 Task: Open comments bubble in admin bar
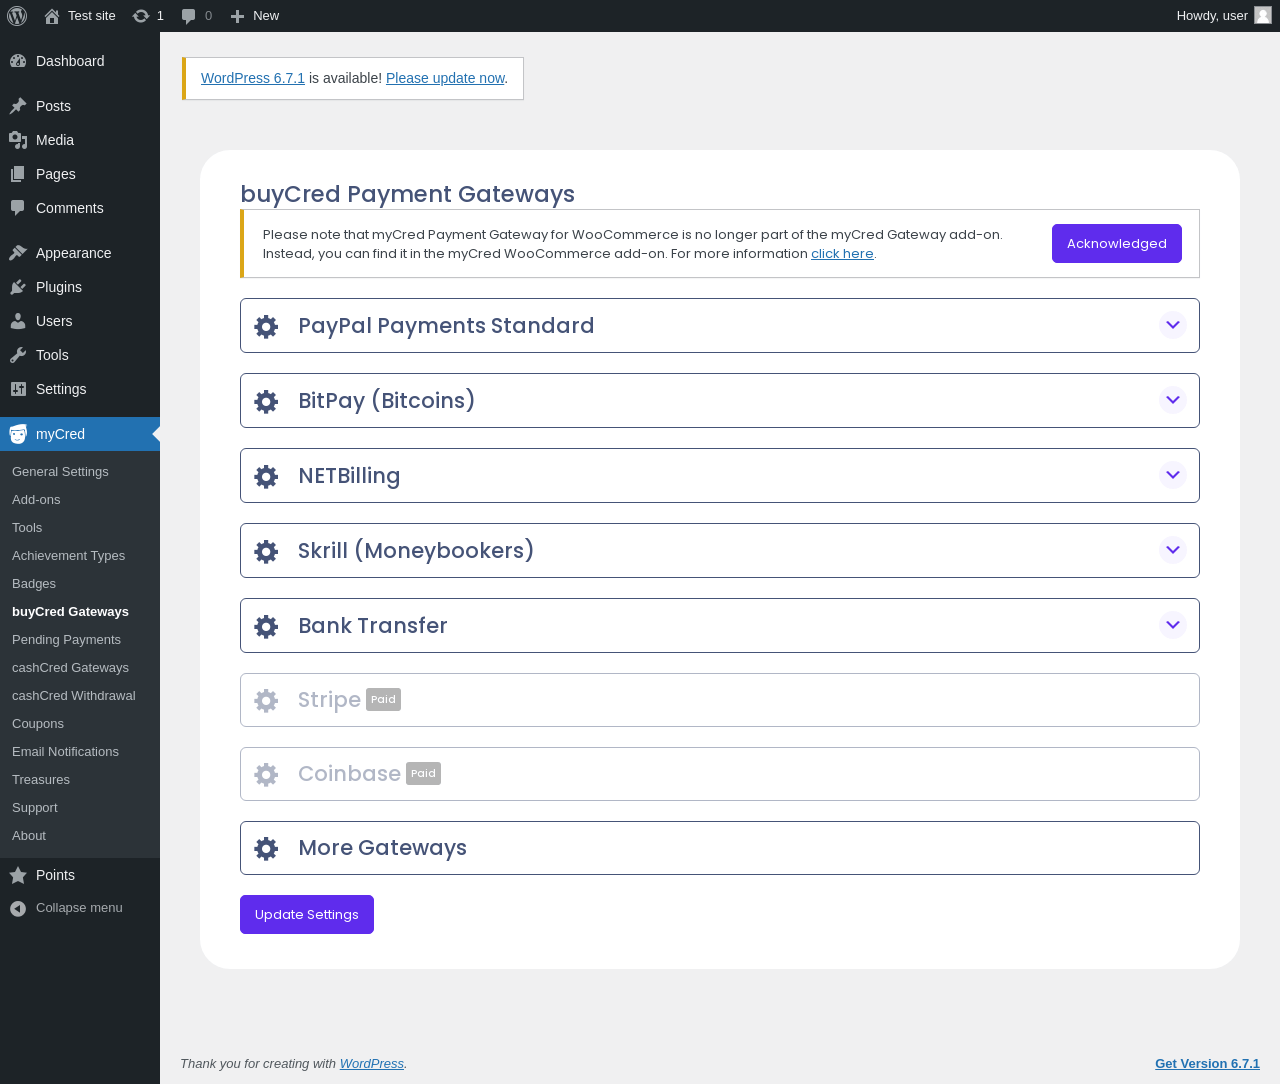click(188, 16)
